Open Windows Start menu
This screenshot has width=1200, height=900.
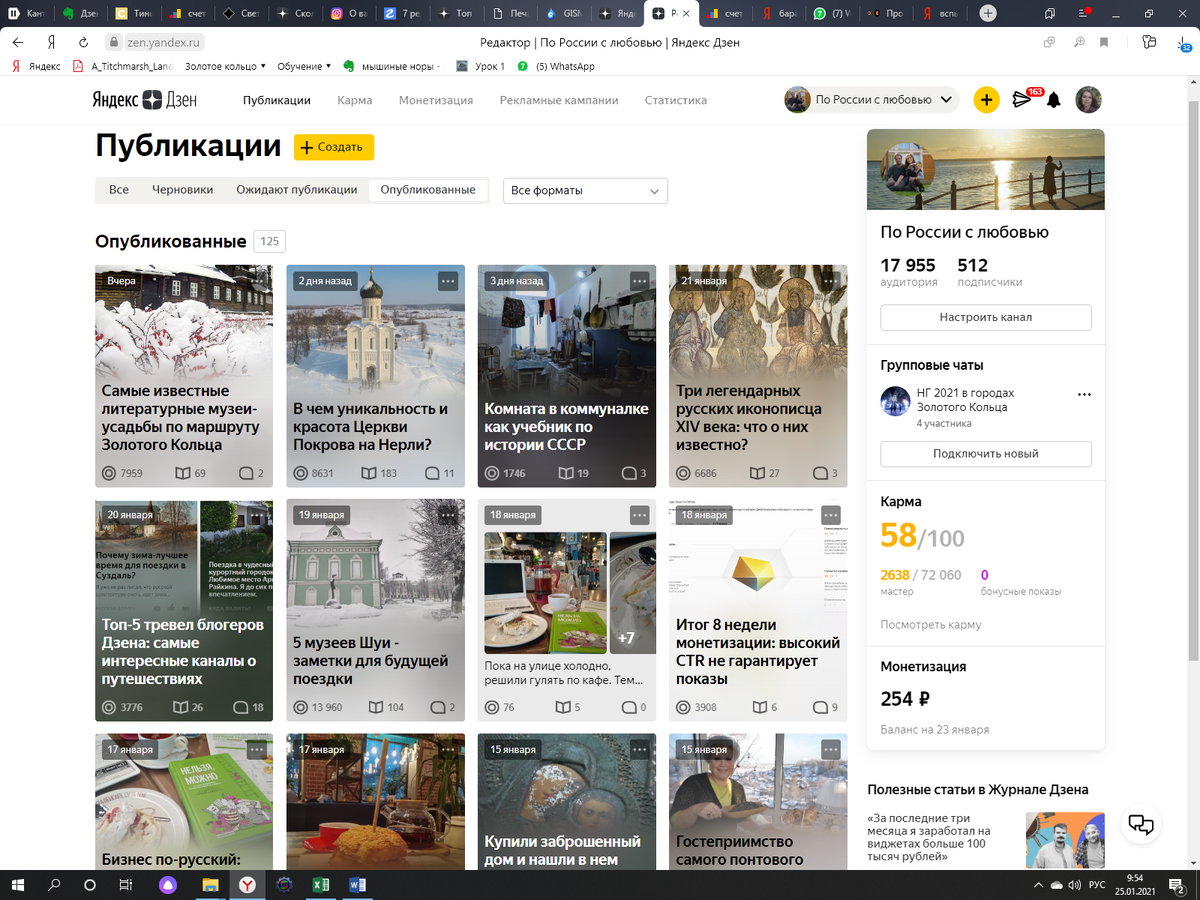coord(18,885)
